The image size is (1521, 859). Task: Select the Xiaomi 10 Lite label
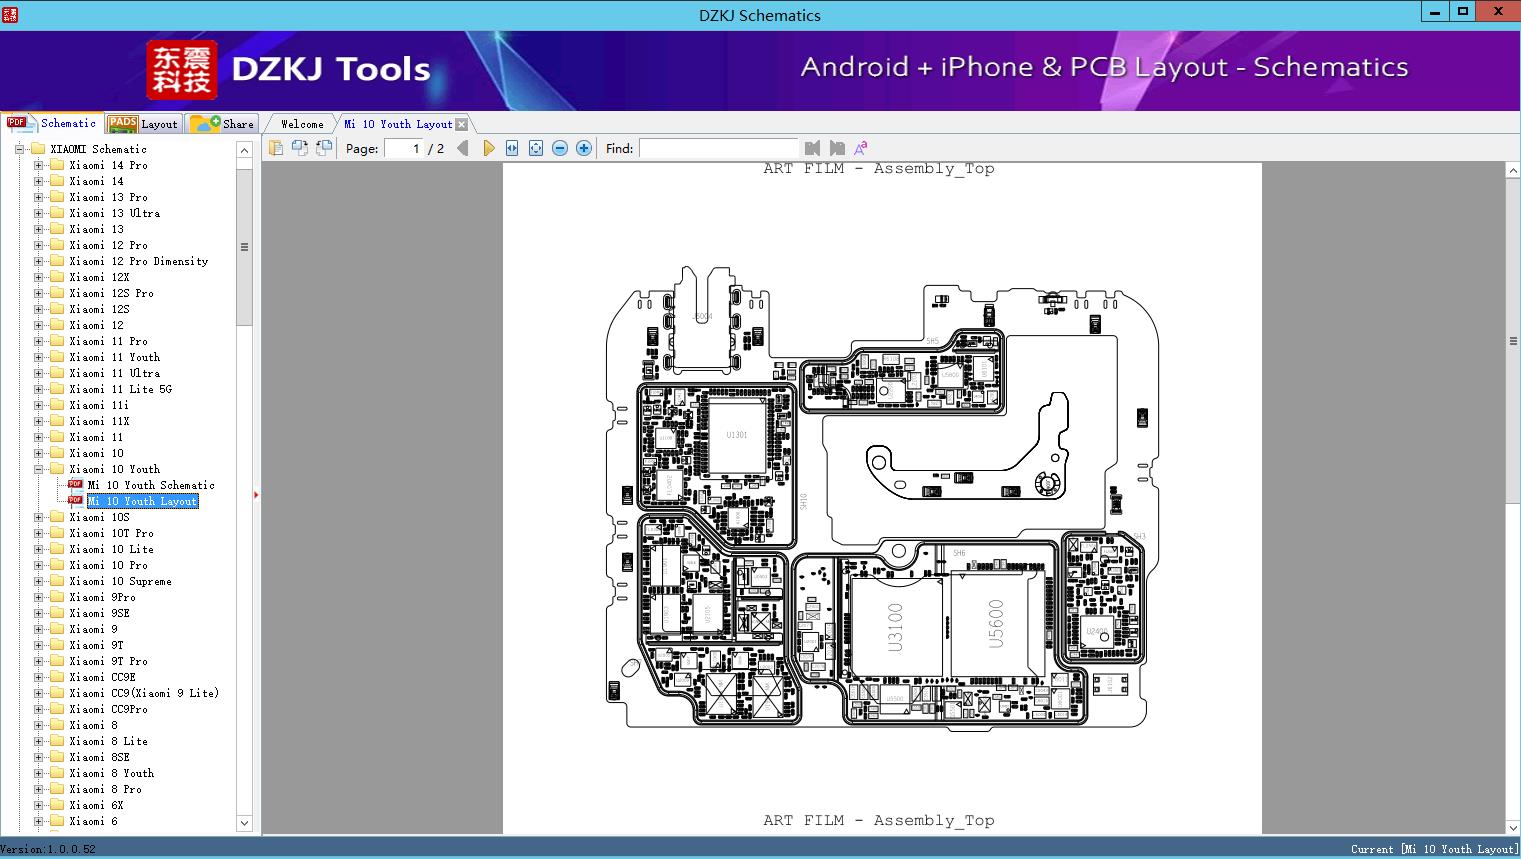111,549
